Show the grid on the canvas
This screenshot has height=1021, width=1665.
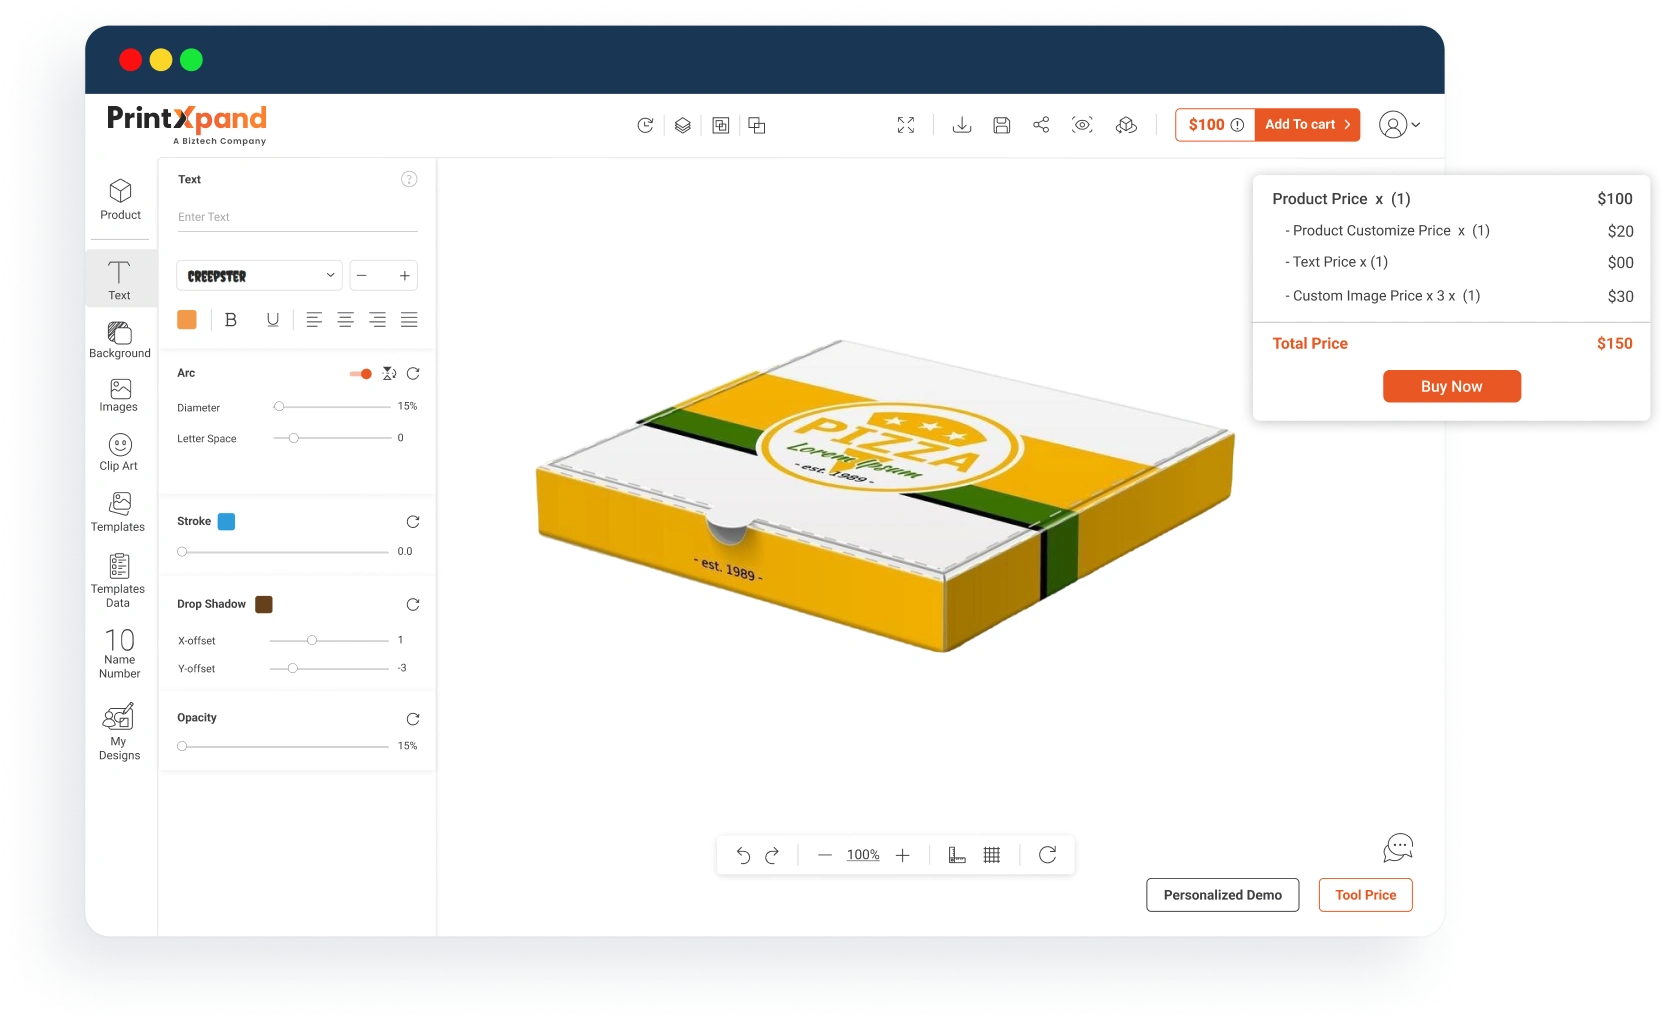(x=992, y=855)
